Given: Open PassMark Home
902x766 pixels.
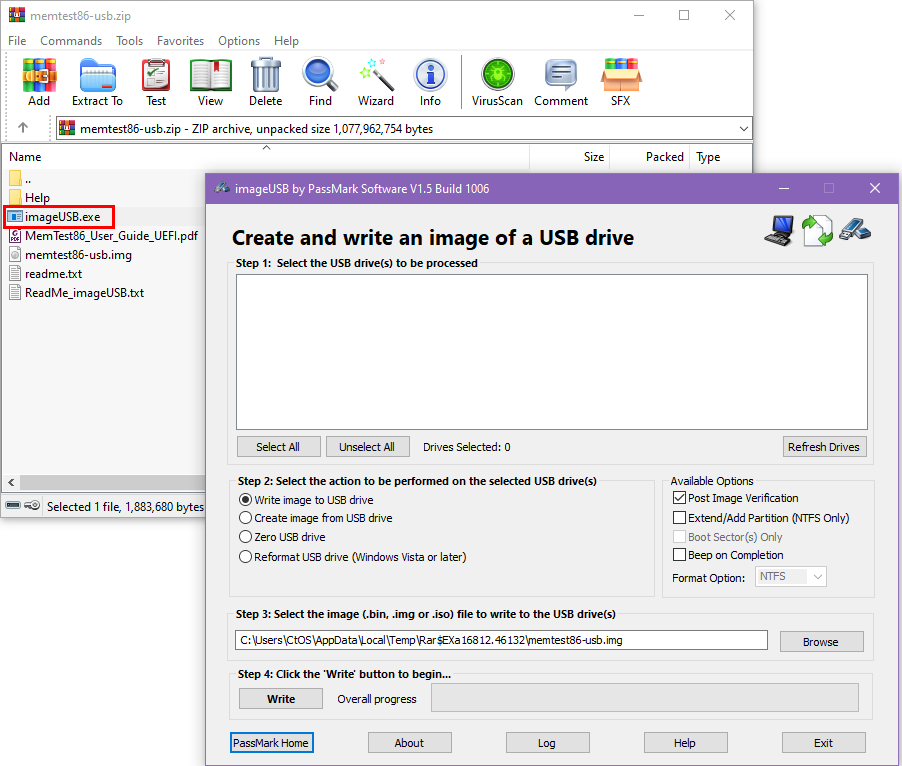Looking at the screenshot, I should pos(271,743).
